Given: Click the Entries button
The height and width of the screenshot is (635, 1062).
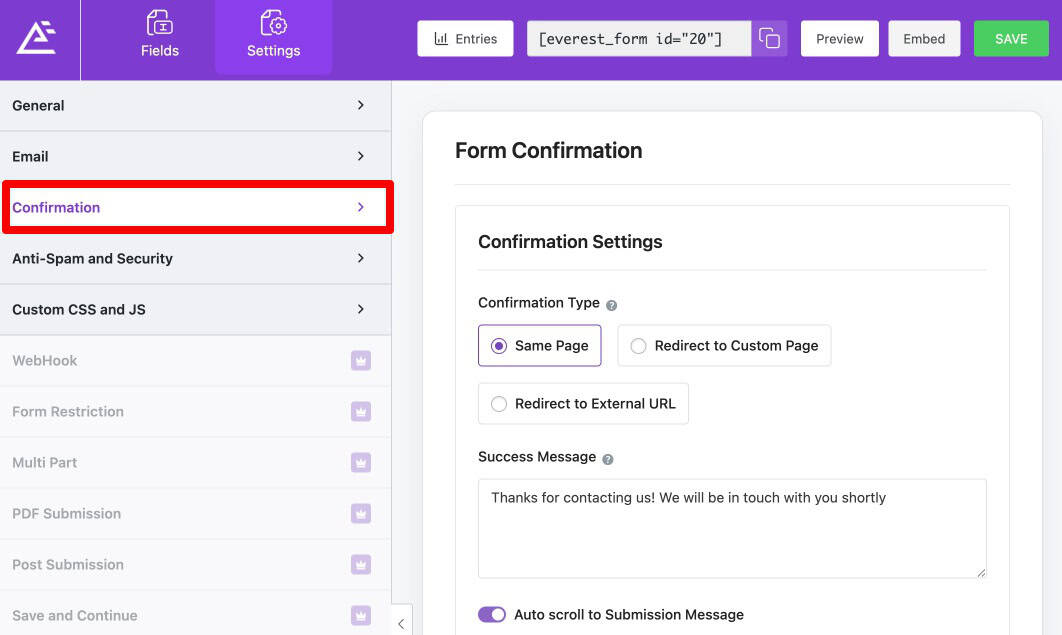Looking at the screenshot, I should 465,39.
